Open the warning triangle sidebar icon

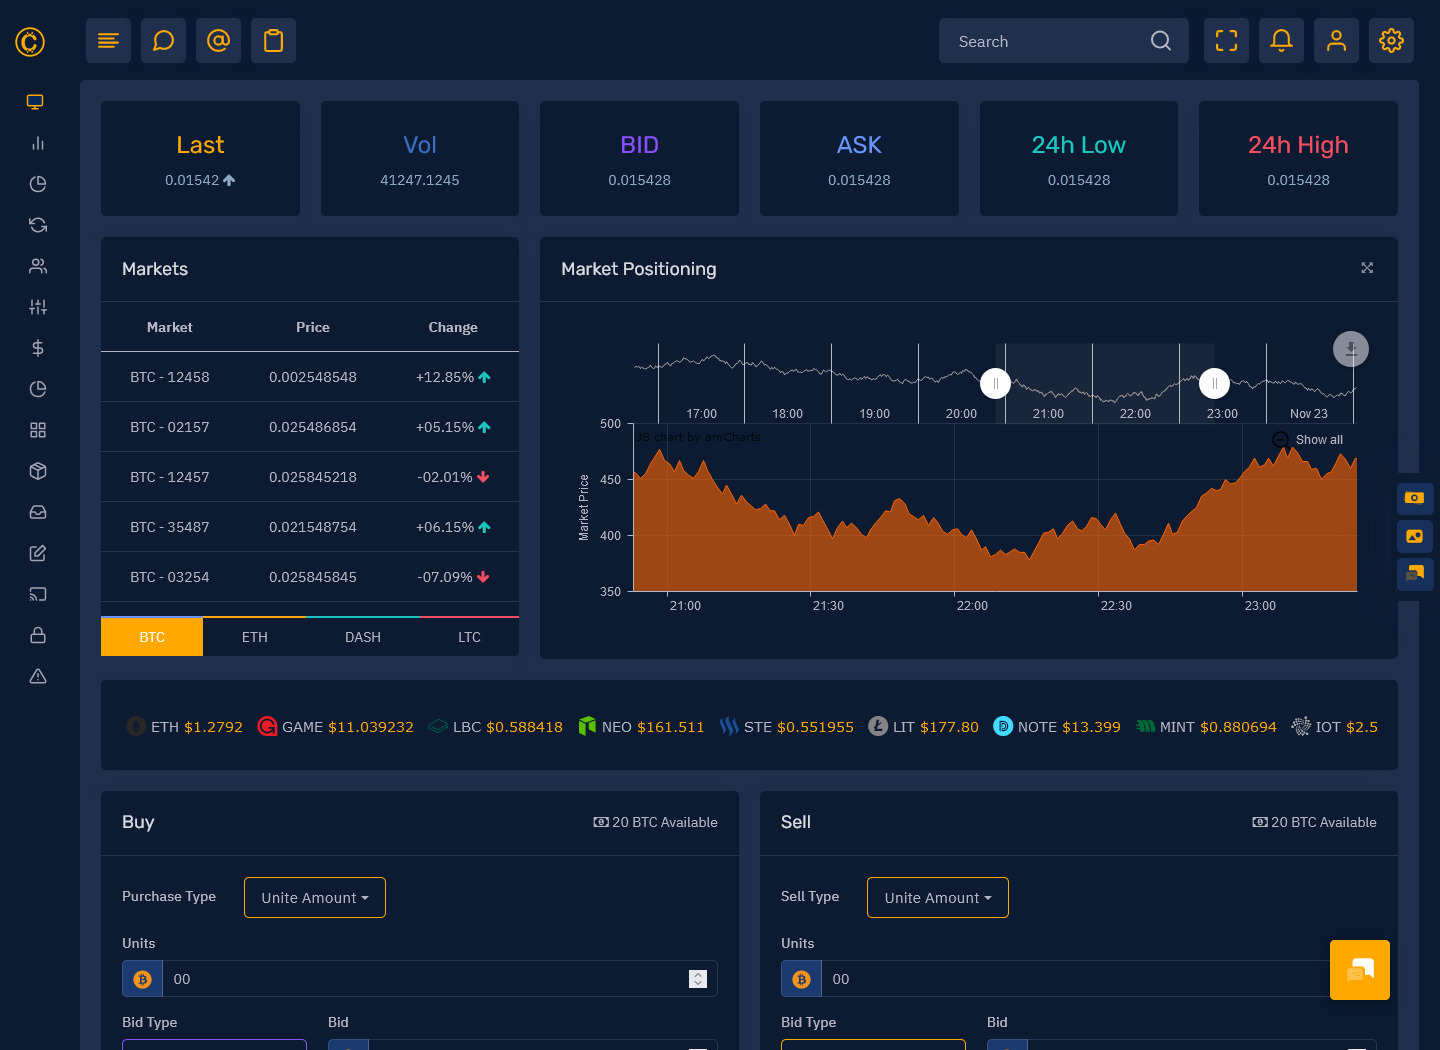tap(38, 676)
